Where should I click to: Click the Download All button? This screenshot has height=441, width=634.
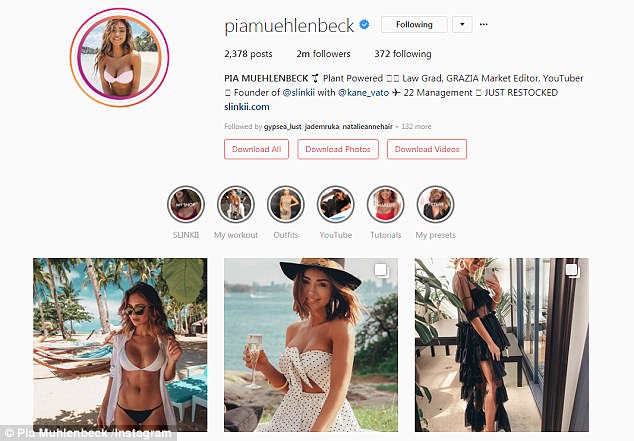(256, 149)
